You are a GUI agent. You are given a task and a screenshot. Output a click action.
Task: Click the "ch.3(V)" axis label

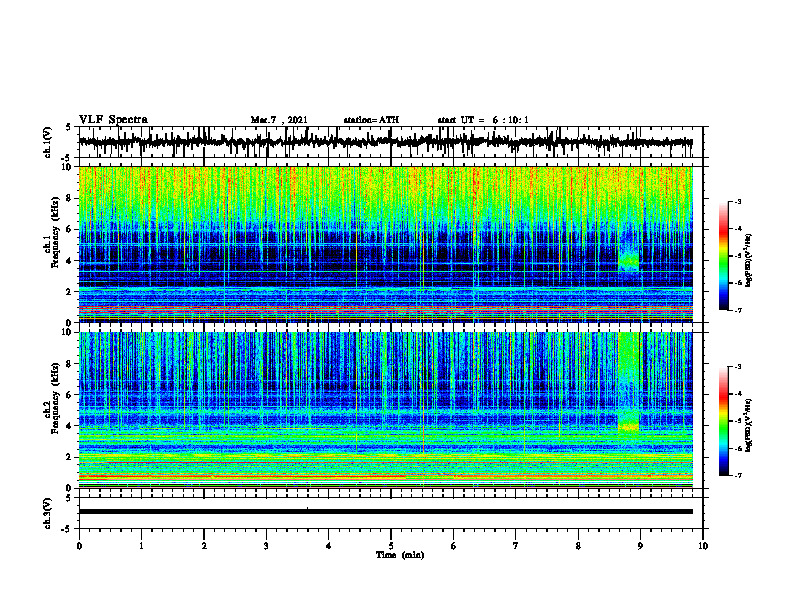tap(48, 514)
